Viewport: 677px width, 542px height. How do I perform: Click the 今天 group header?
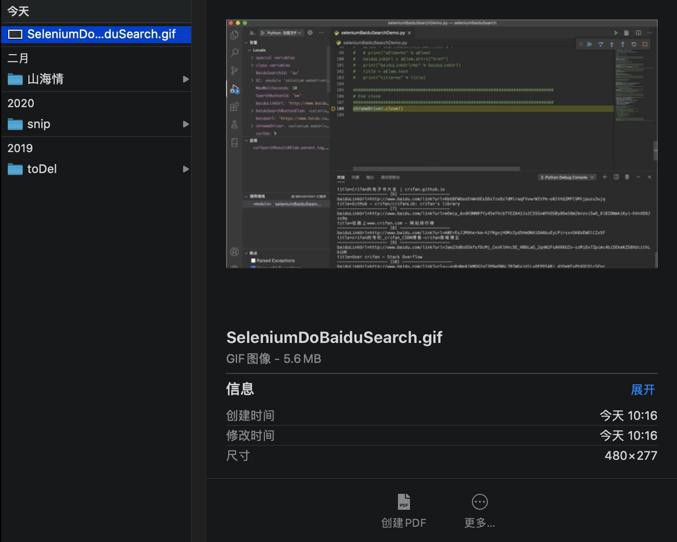pos(18,11)
